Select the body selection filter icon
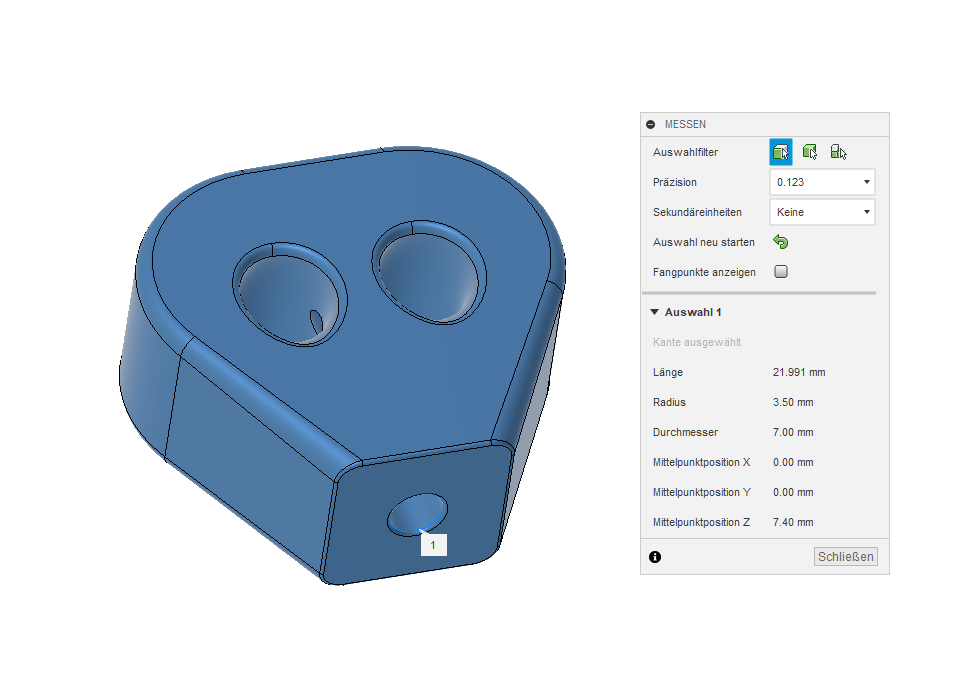Image resolution: width=966 pixels, height=674 pixels. [810, 152]
